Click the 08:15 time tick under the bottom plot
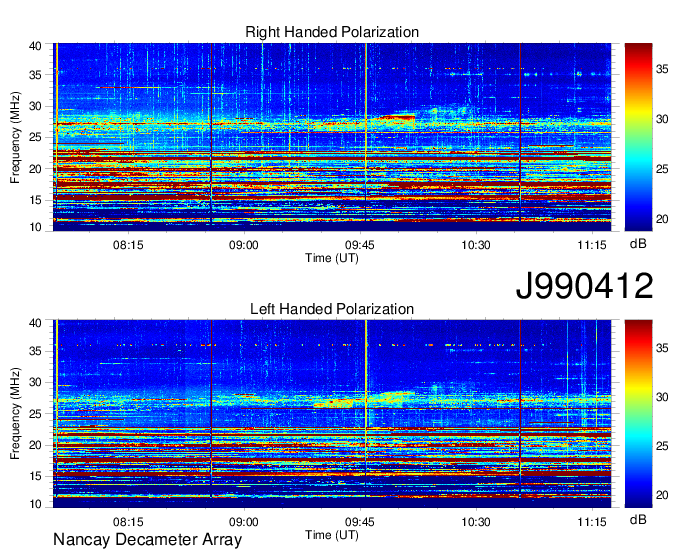The width and height of the screenshot is (680, 552). click(128, 522)
